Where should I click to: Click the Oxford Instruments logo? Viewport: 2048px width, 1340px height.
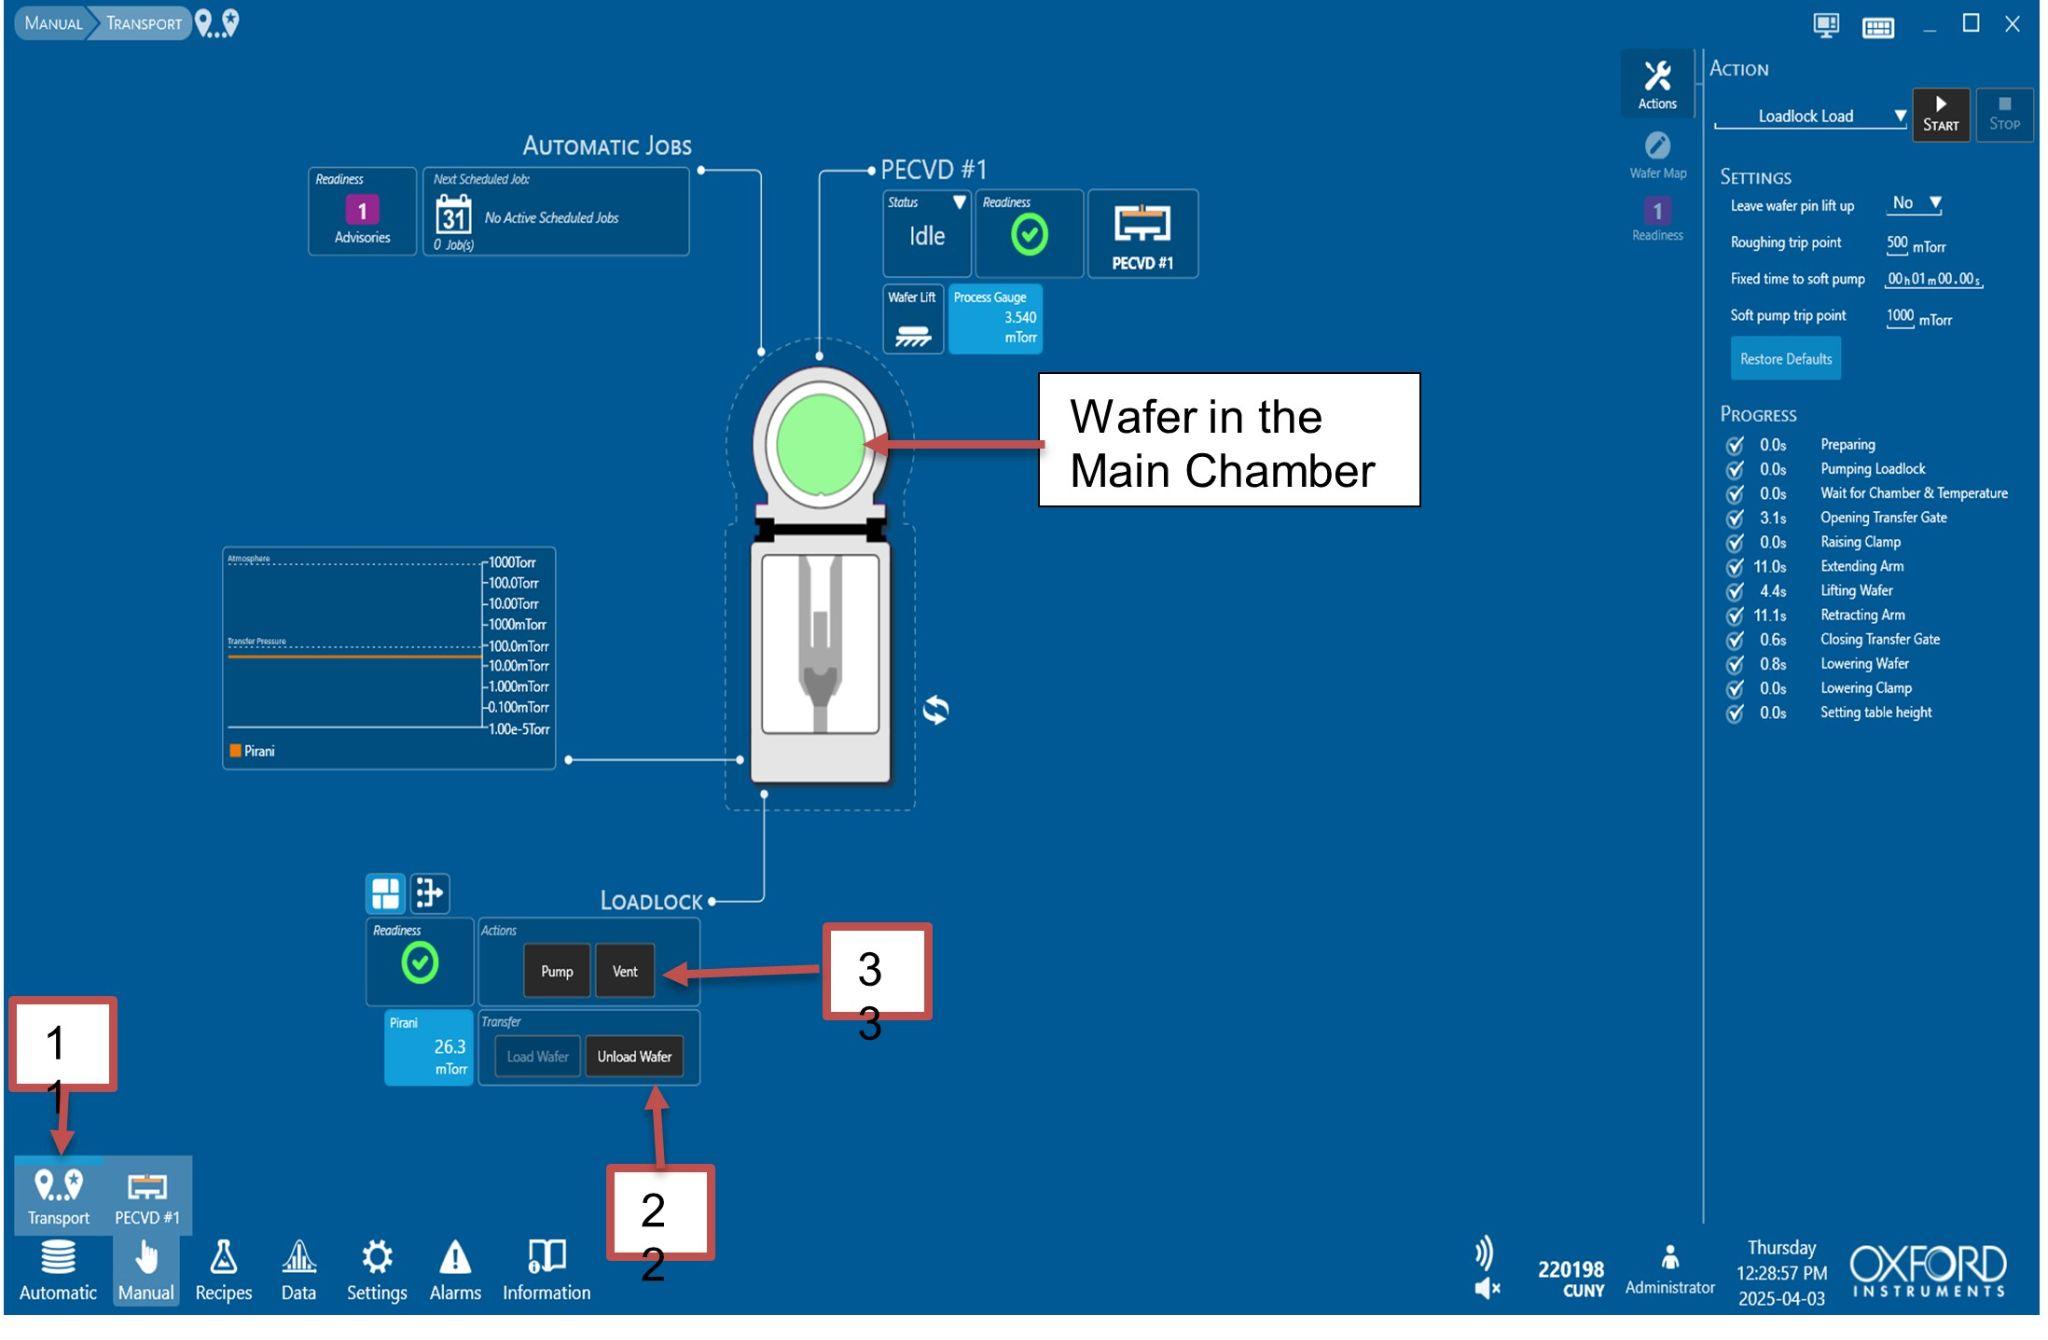tap(1929, 1271)
